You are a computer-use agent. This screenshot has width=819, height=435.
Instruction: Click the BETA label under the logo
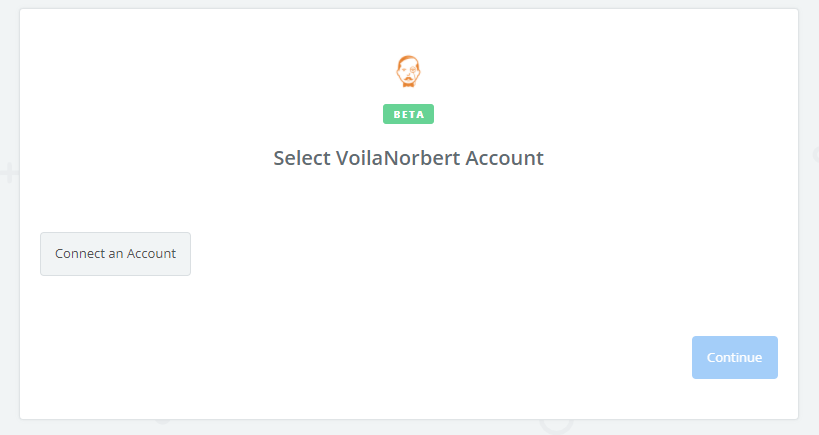click(x=408, y=114)
